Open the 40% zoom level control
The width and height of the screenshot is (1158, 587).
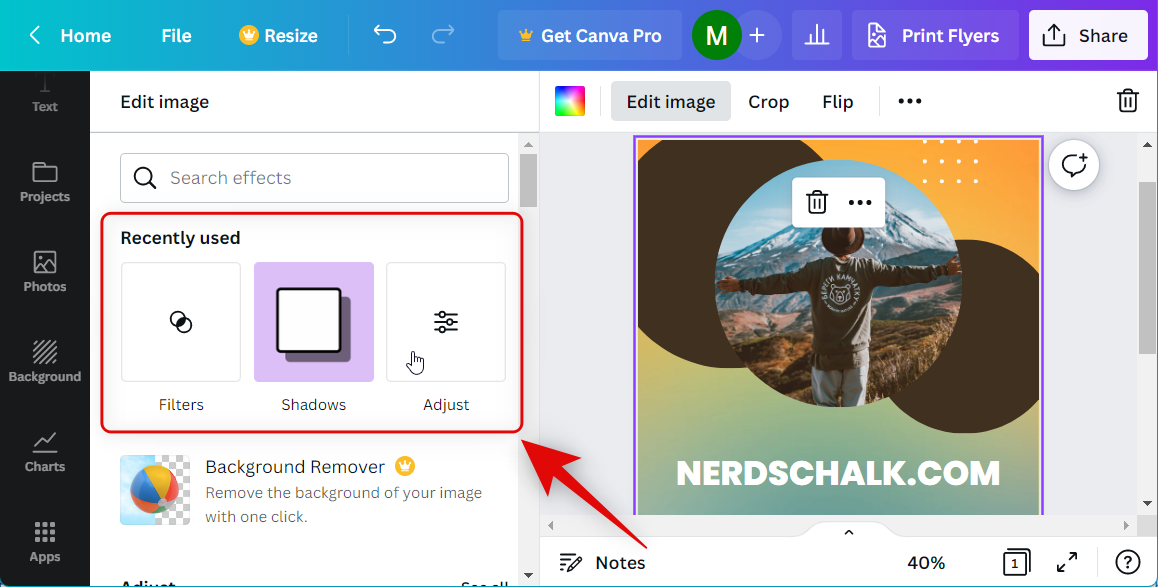(926, 563)
